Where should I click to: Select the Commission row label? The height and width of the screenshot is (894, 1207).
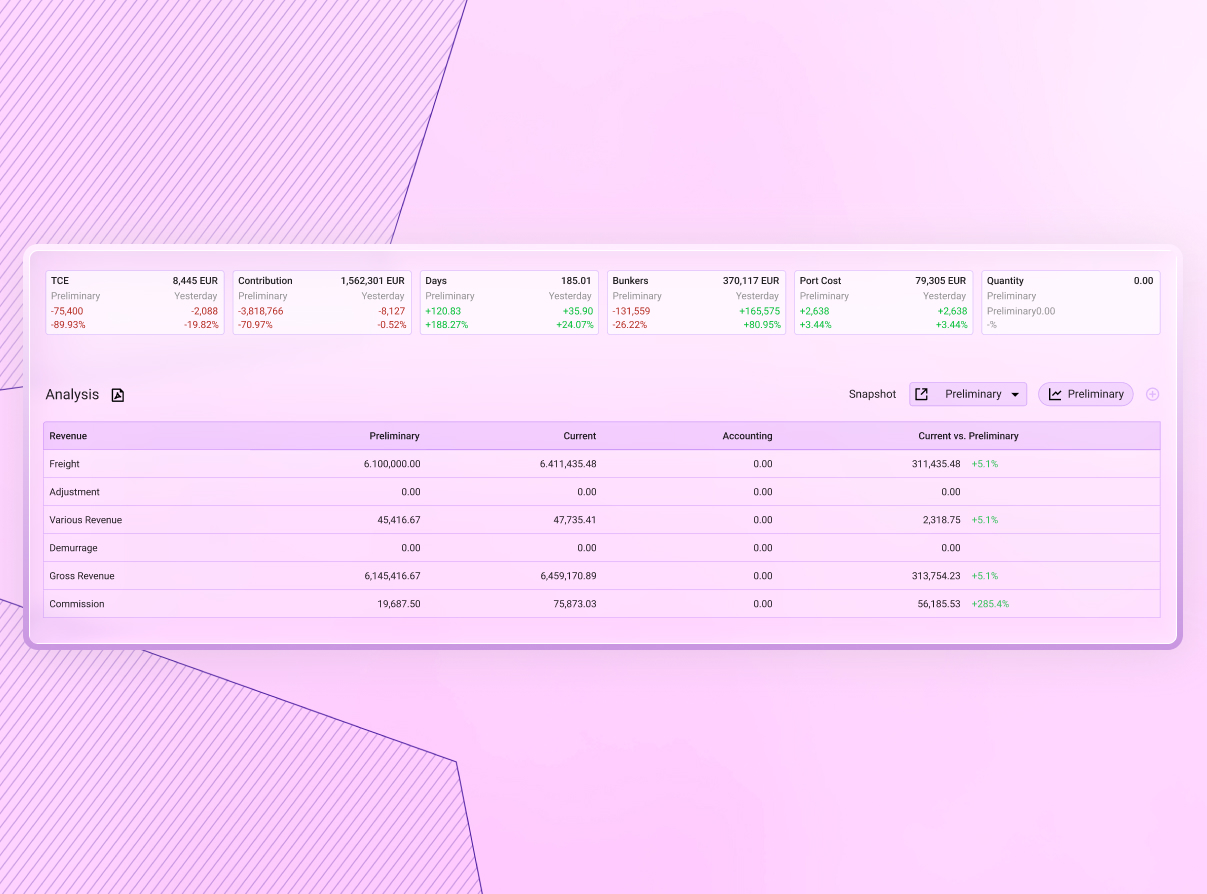click(x=77, y=604)
